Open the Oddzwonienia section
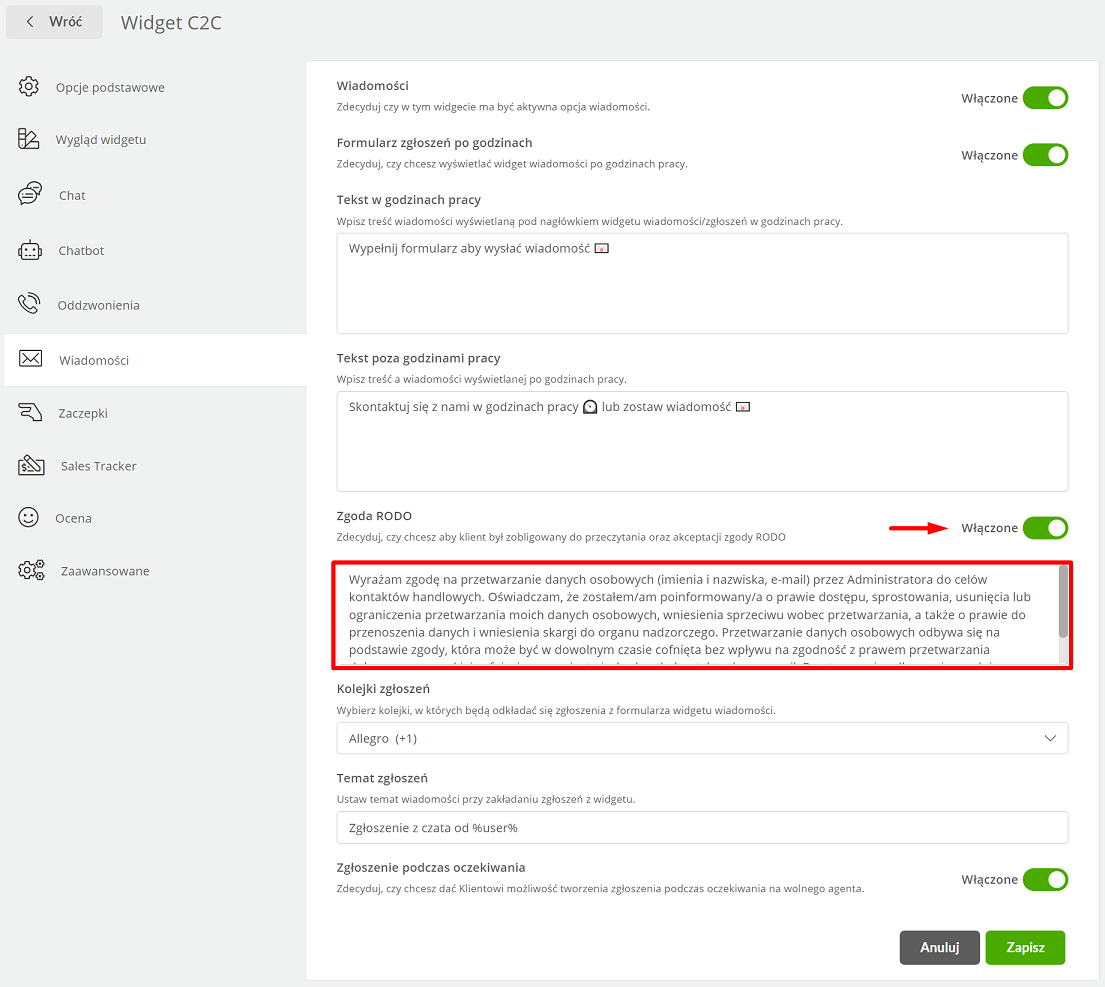The width and height of the screenshot is (1105, 987). tap(99, 305)
